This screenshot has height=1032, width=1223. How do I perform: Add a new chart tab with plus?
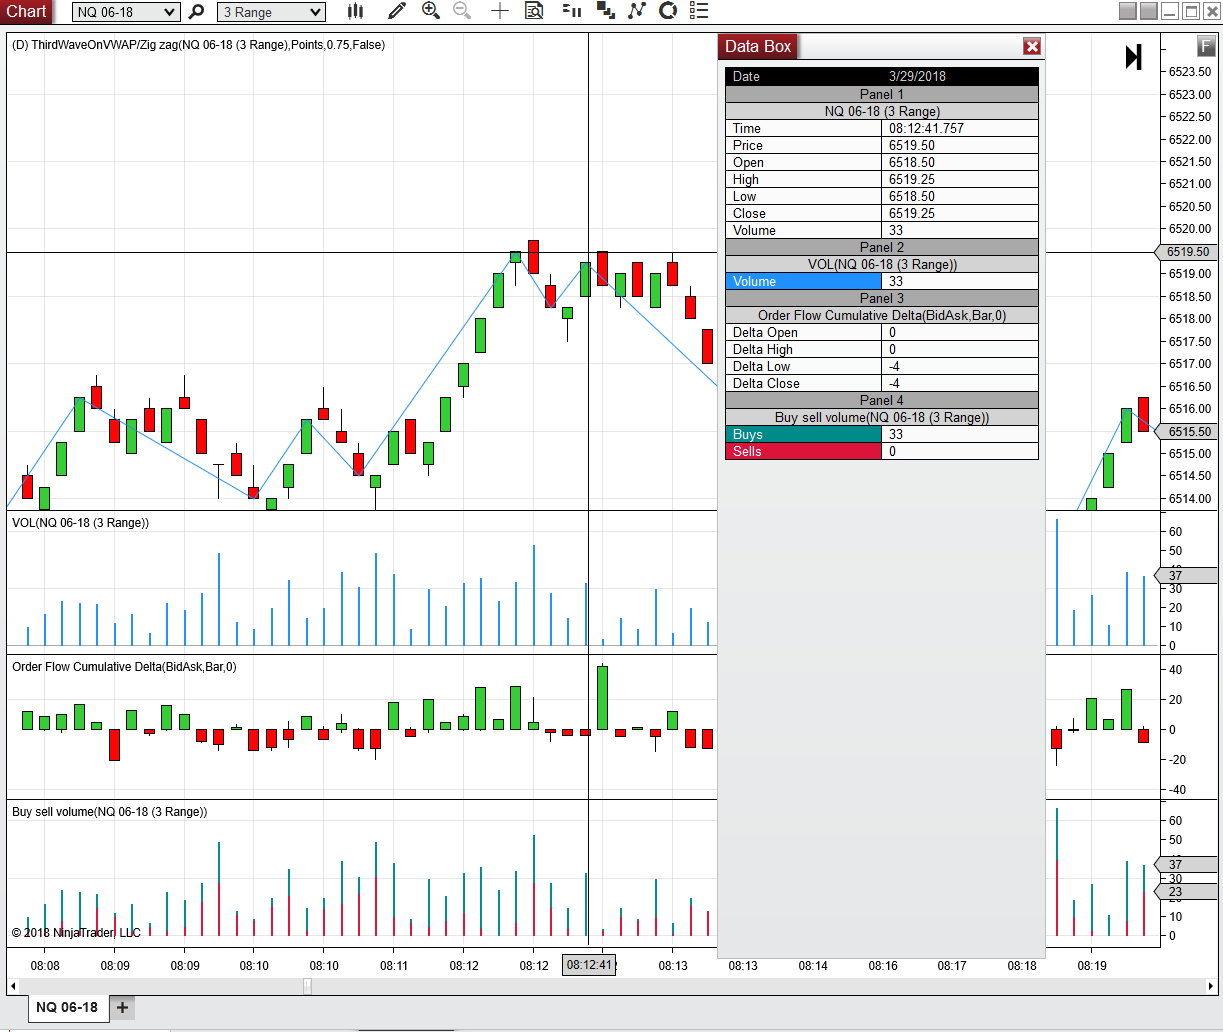click(122, 1007)
